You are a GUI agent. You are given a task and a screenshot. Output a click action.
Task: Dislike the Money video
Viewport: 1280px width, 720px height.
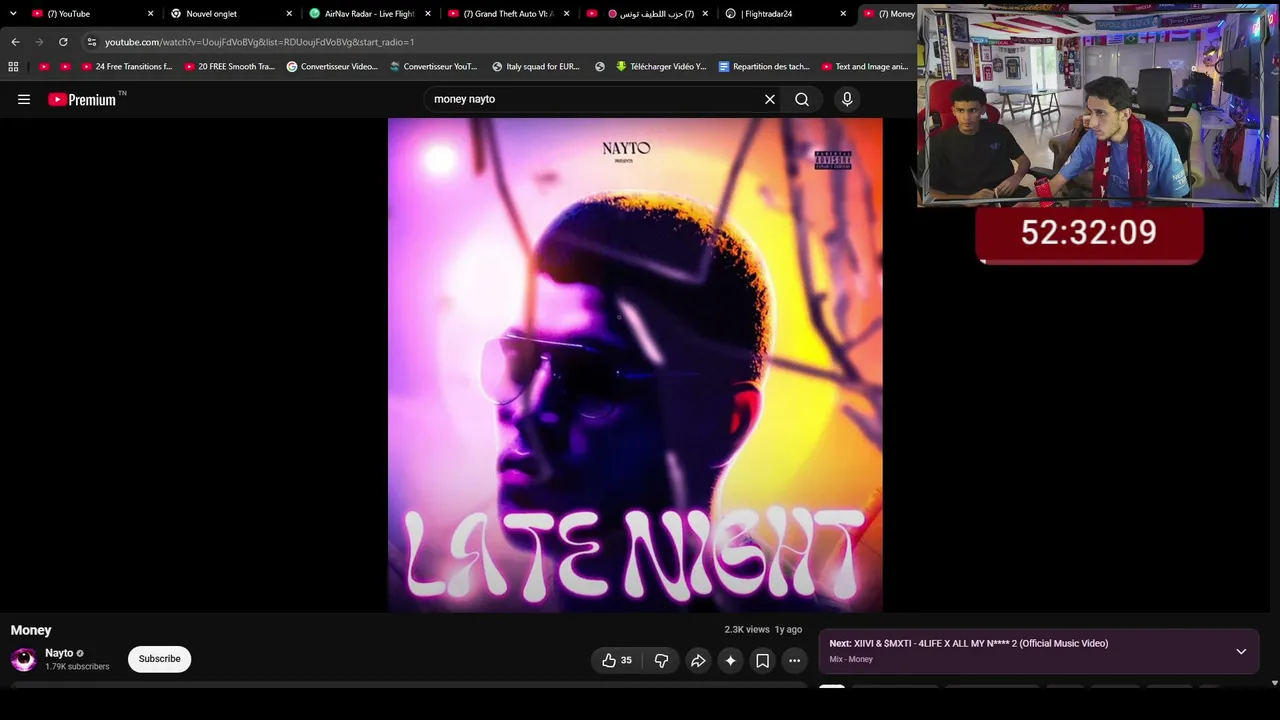coord(661,660)
